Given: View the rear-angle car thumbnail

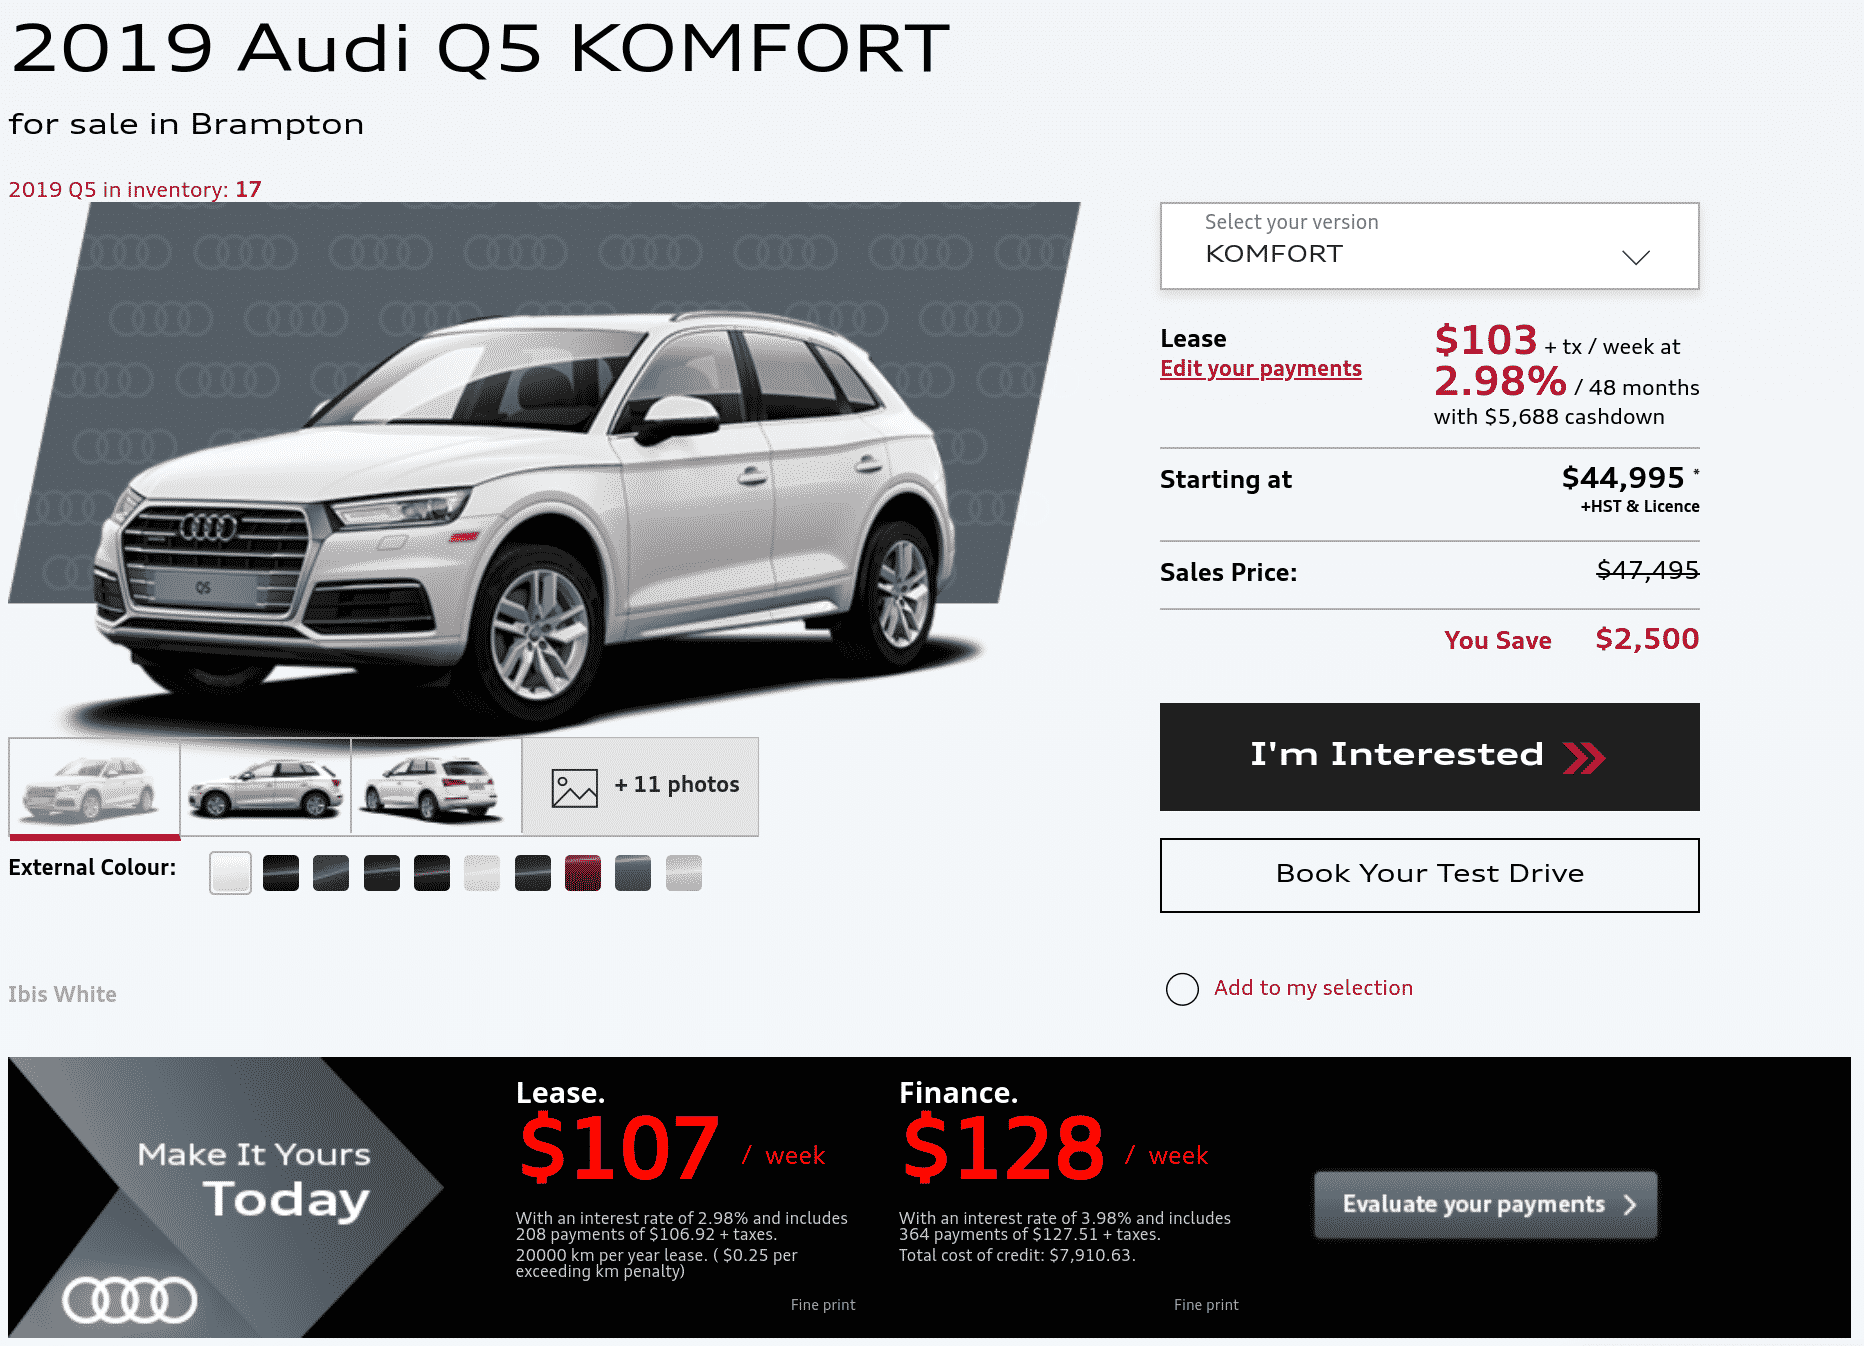Looking at the screenshot, I should (437, 787).
